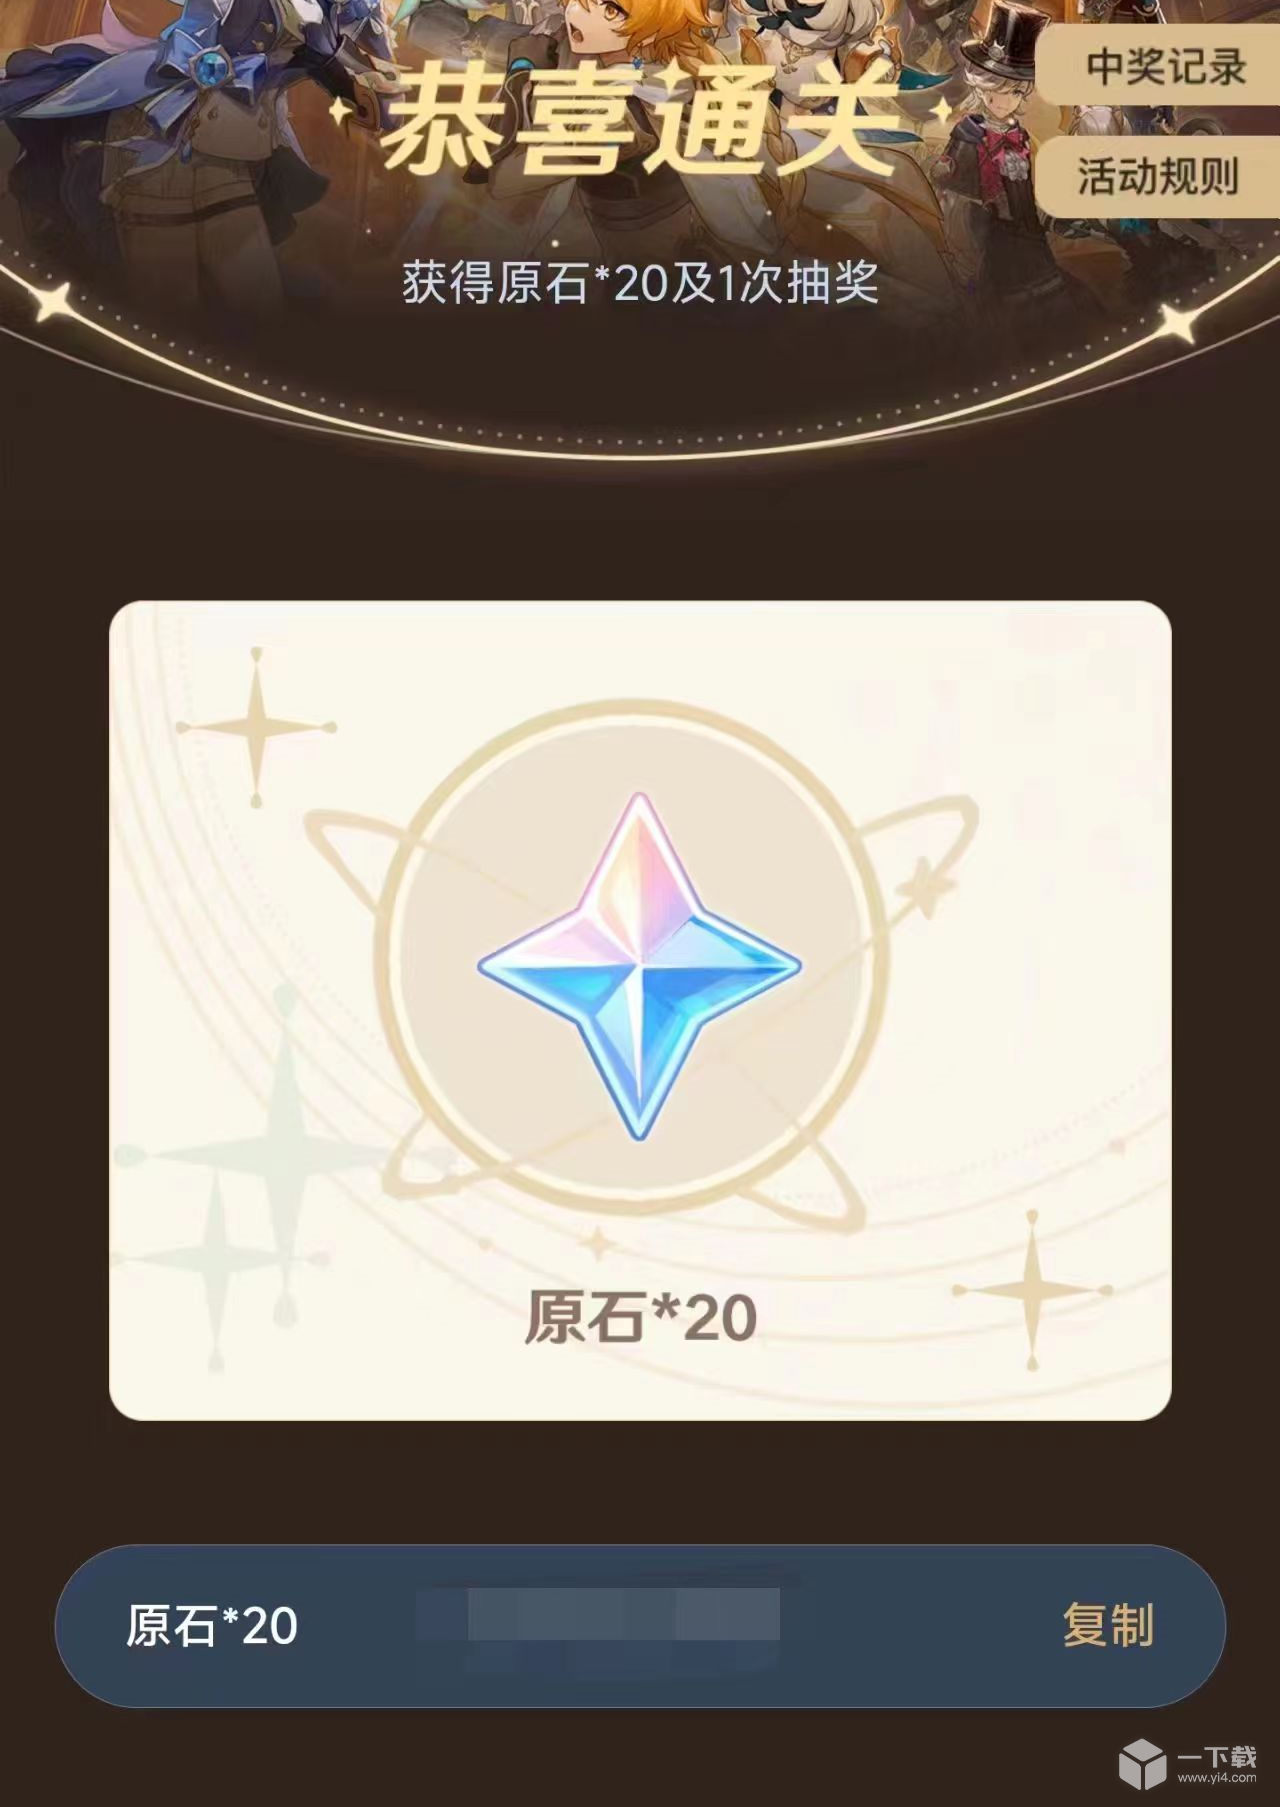
Task: Tap the gold sparkle at card top-left
Action: 256,727
